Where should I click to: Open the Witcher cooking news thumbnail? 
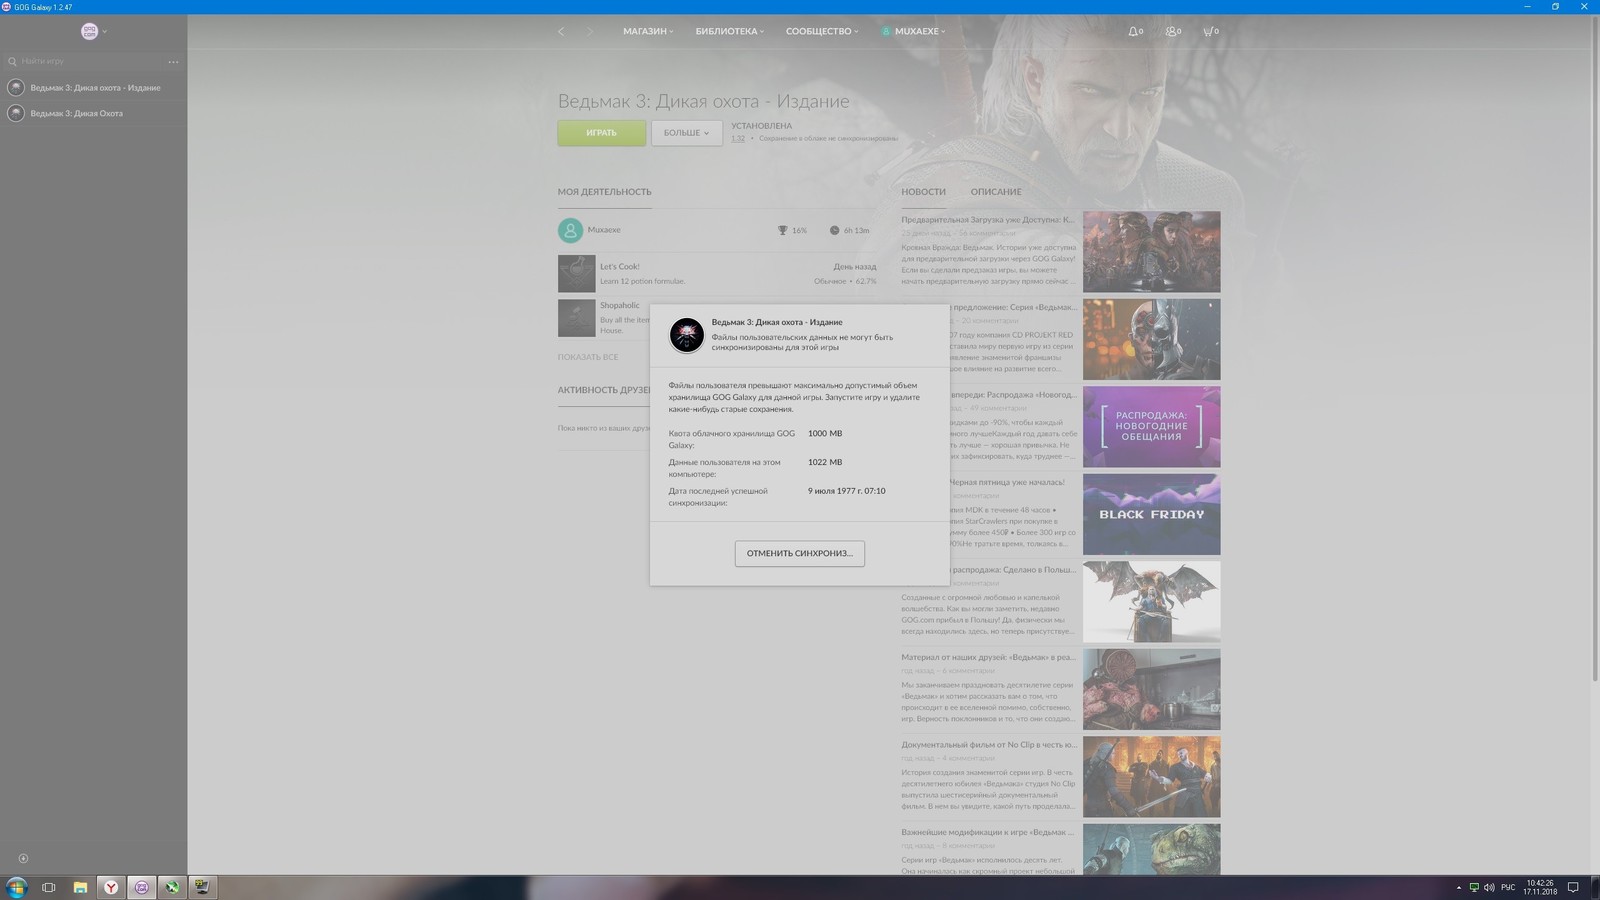pyautogui.click(x=1151, y=689)
